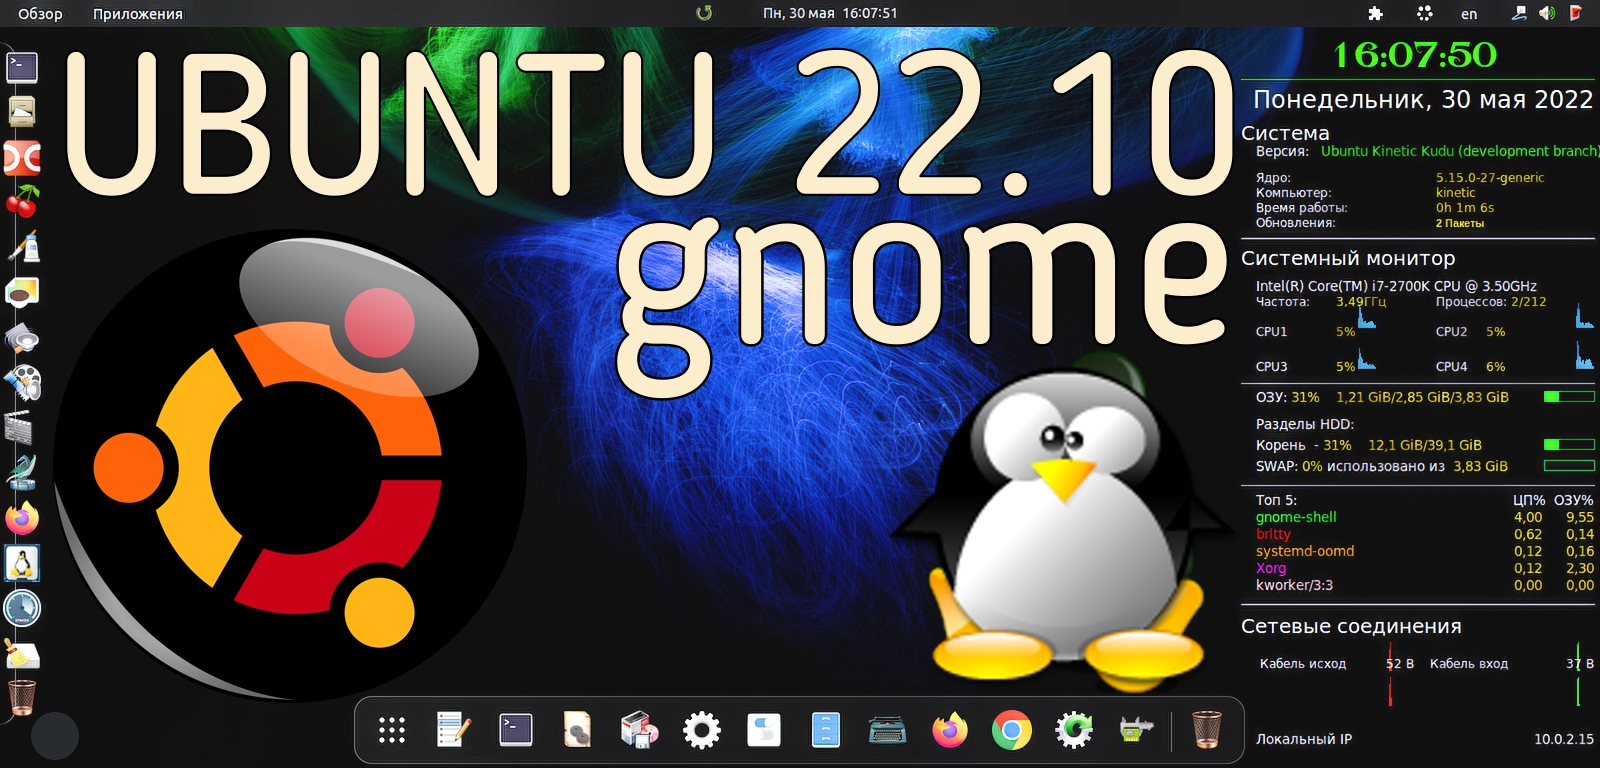Click the 'Intel(R) Core(TM) i7-2700K' CPU text

[1396, 286]
